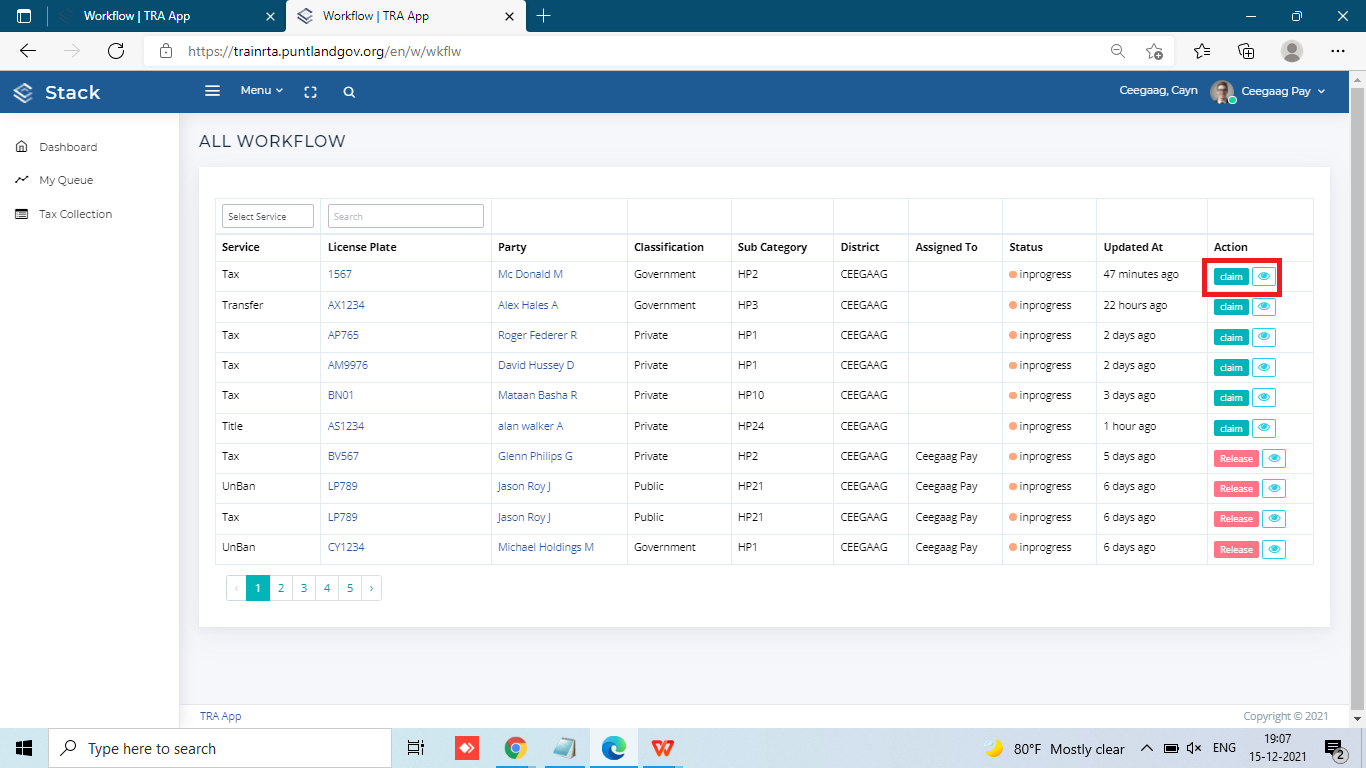Refresh the browser page
The image size is (1366, 768).
116,51
